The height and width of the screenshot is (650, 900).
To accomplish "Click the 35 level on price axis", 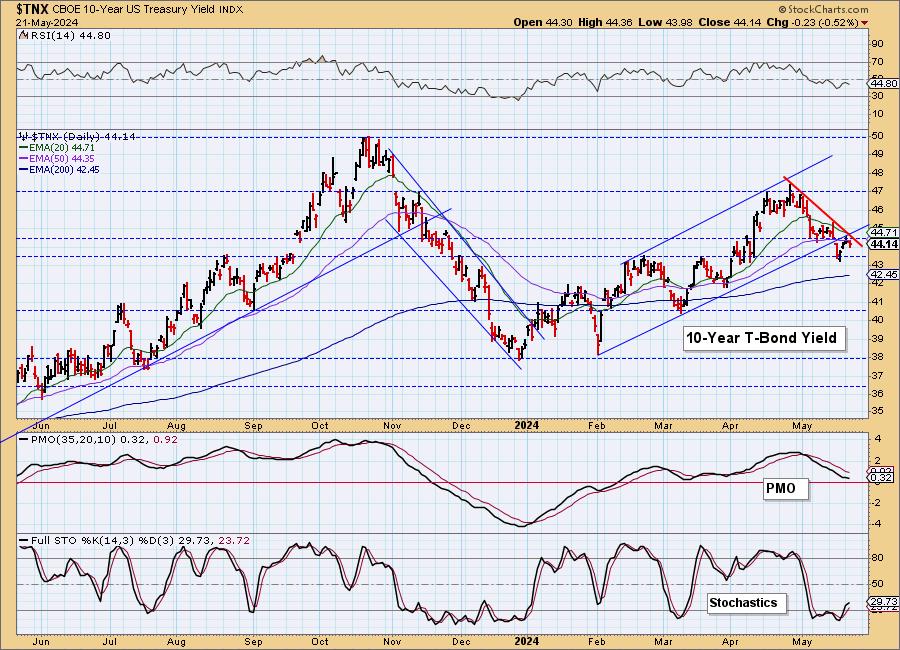I will click(x=878, y=411).
